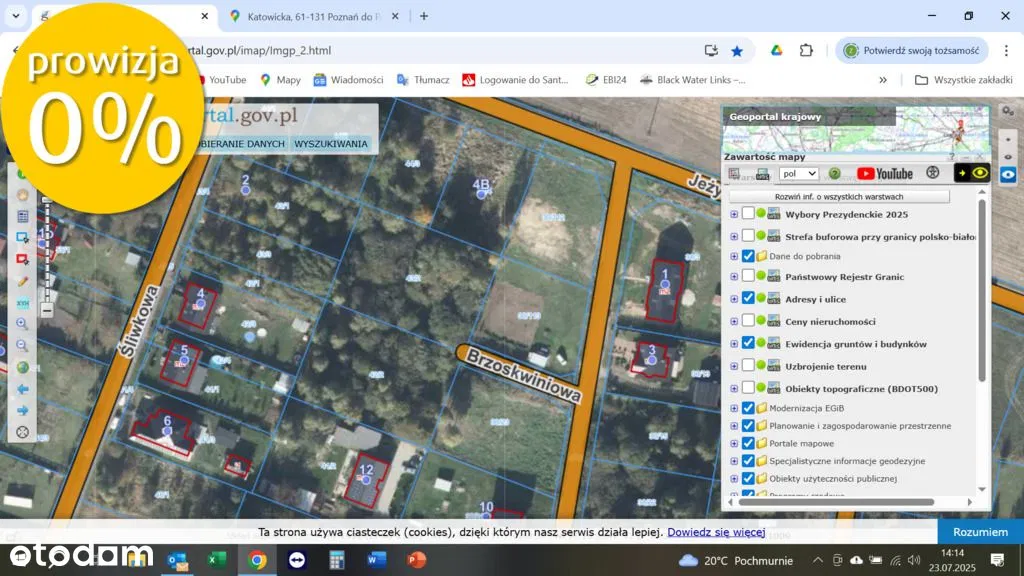Enable Wybory Prezydenckie 2025 layer
Viewport: 1024px width, 576px height.
pyautogui.click(x=748, y=213)
